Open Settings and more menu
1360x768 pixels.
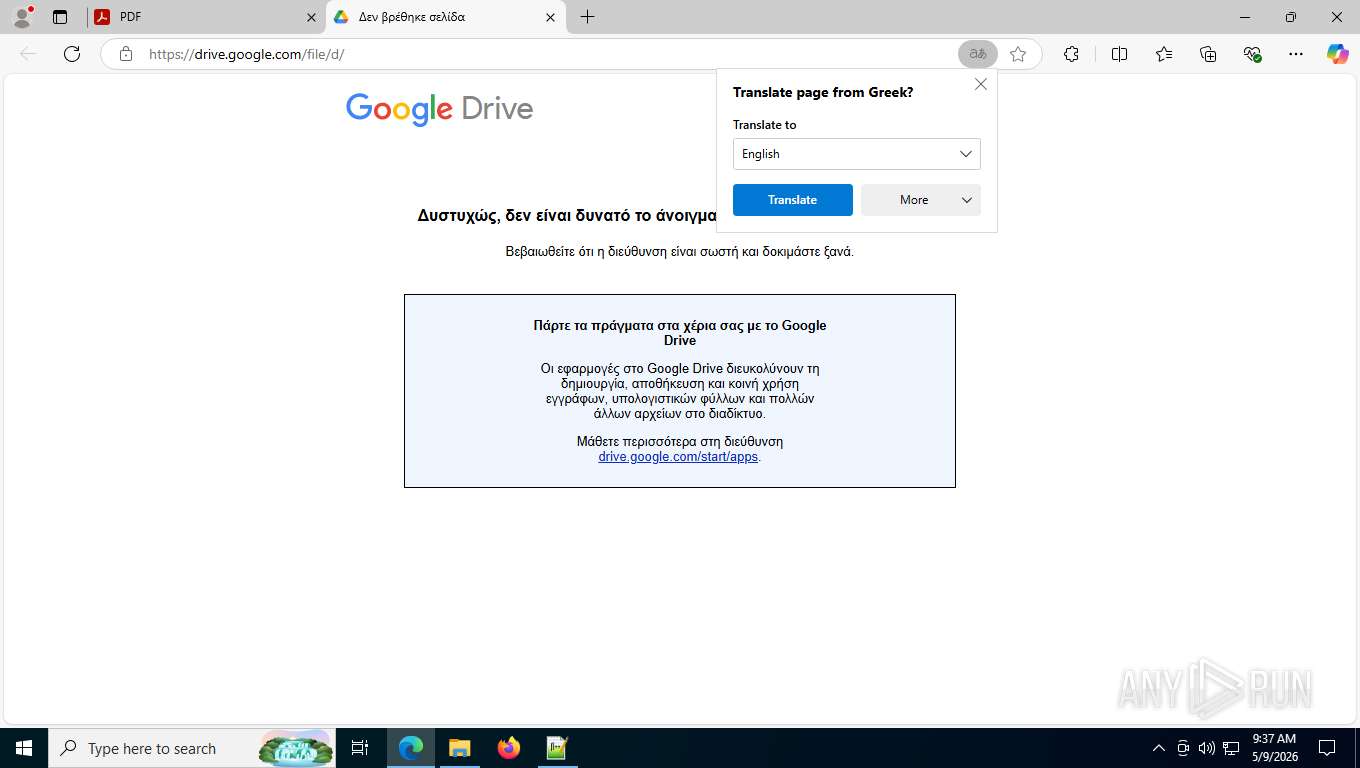pyautogui.click(x=1296, y=54)
